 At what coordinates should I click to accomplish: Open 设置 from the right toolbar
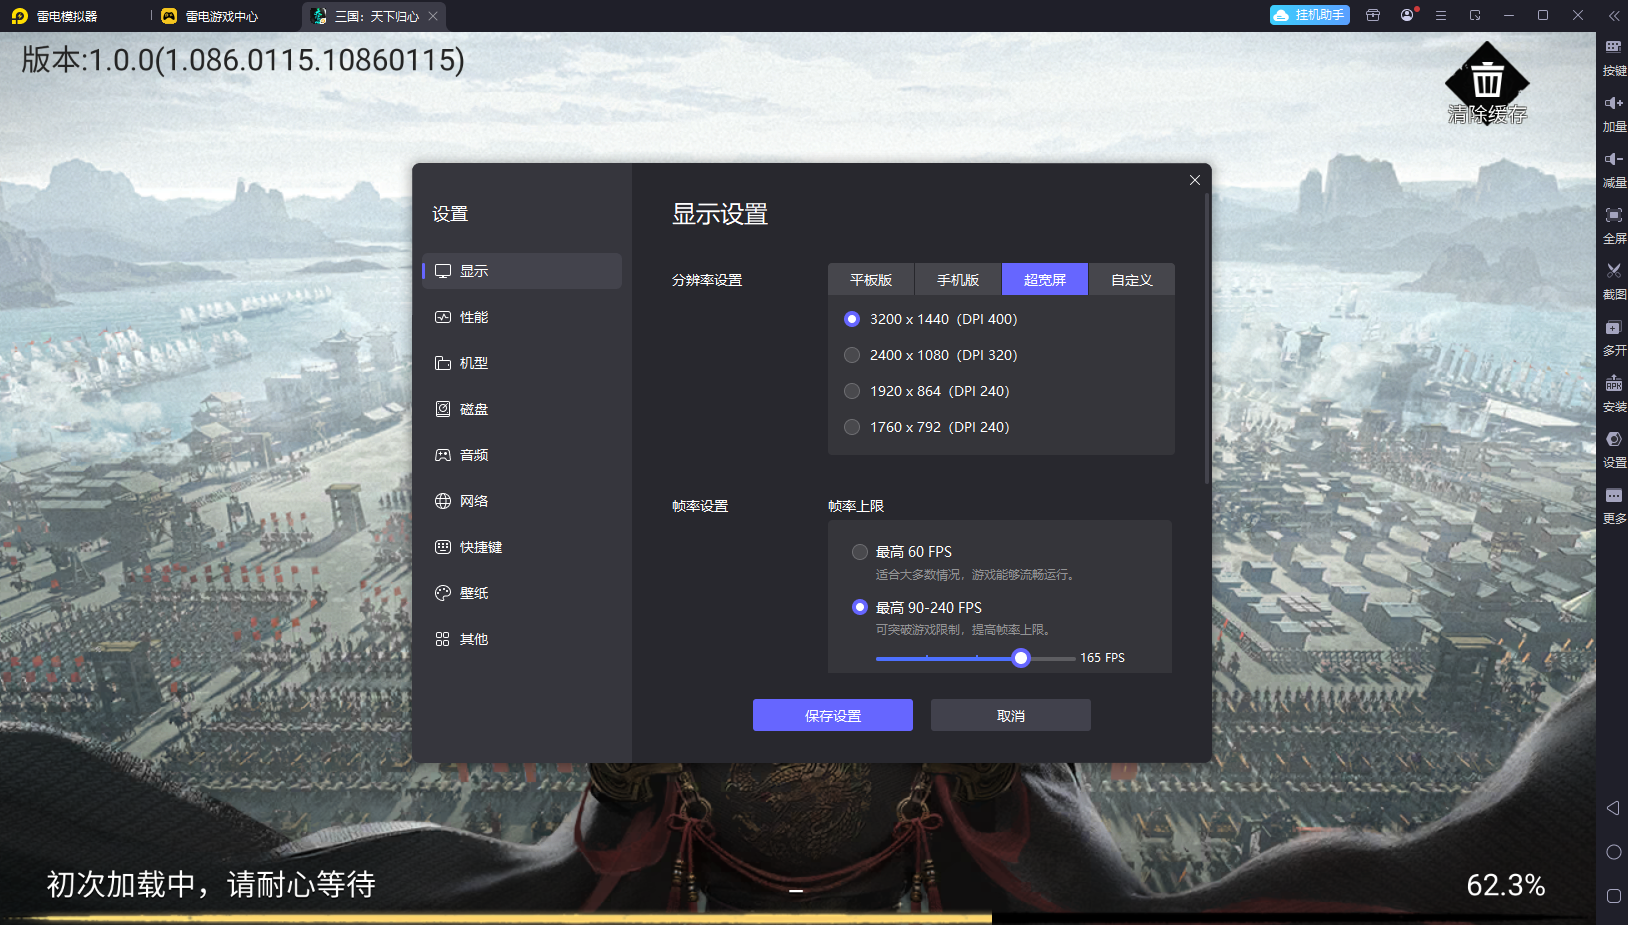click(x=1614, y=450)
